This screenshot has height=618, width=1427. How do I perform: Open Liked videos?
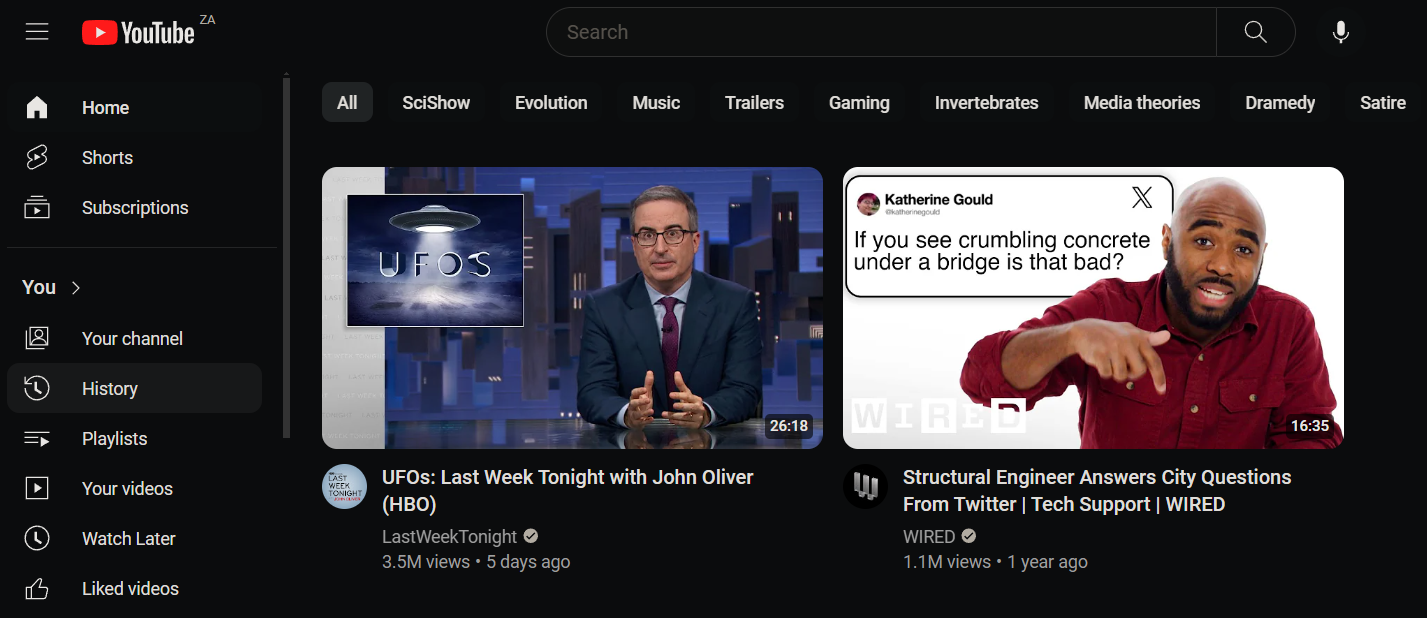[129, 588]
